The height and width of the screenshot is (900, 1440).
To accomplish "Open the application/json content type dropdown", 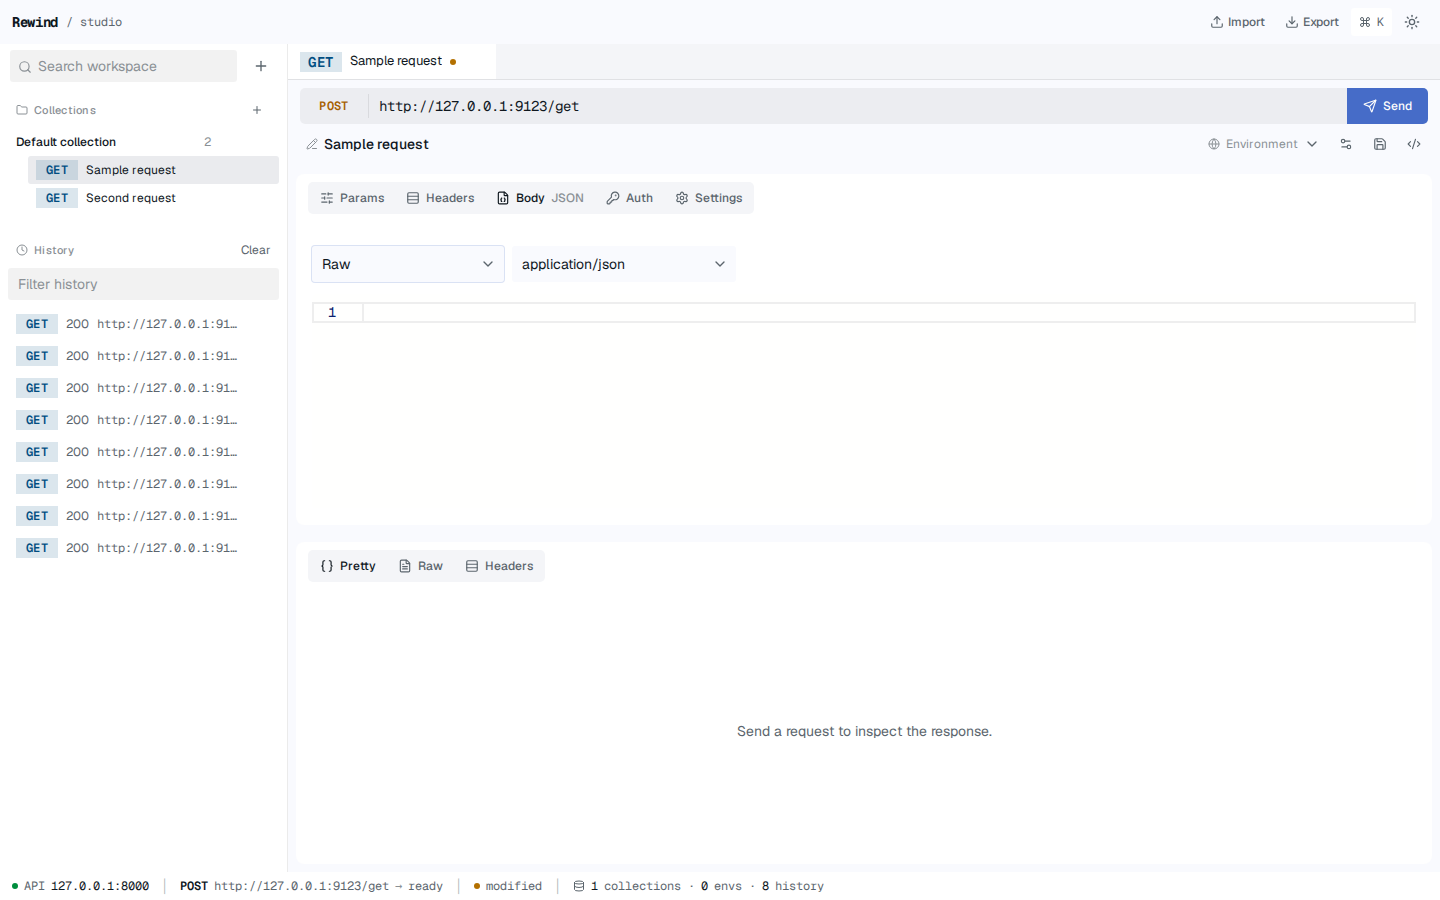I will [x=624, y=264].
